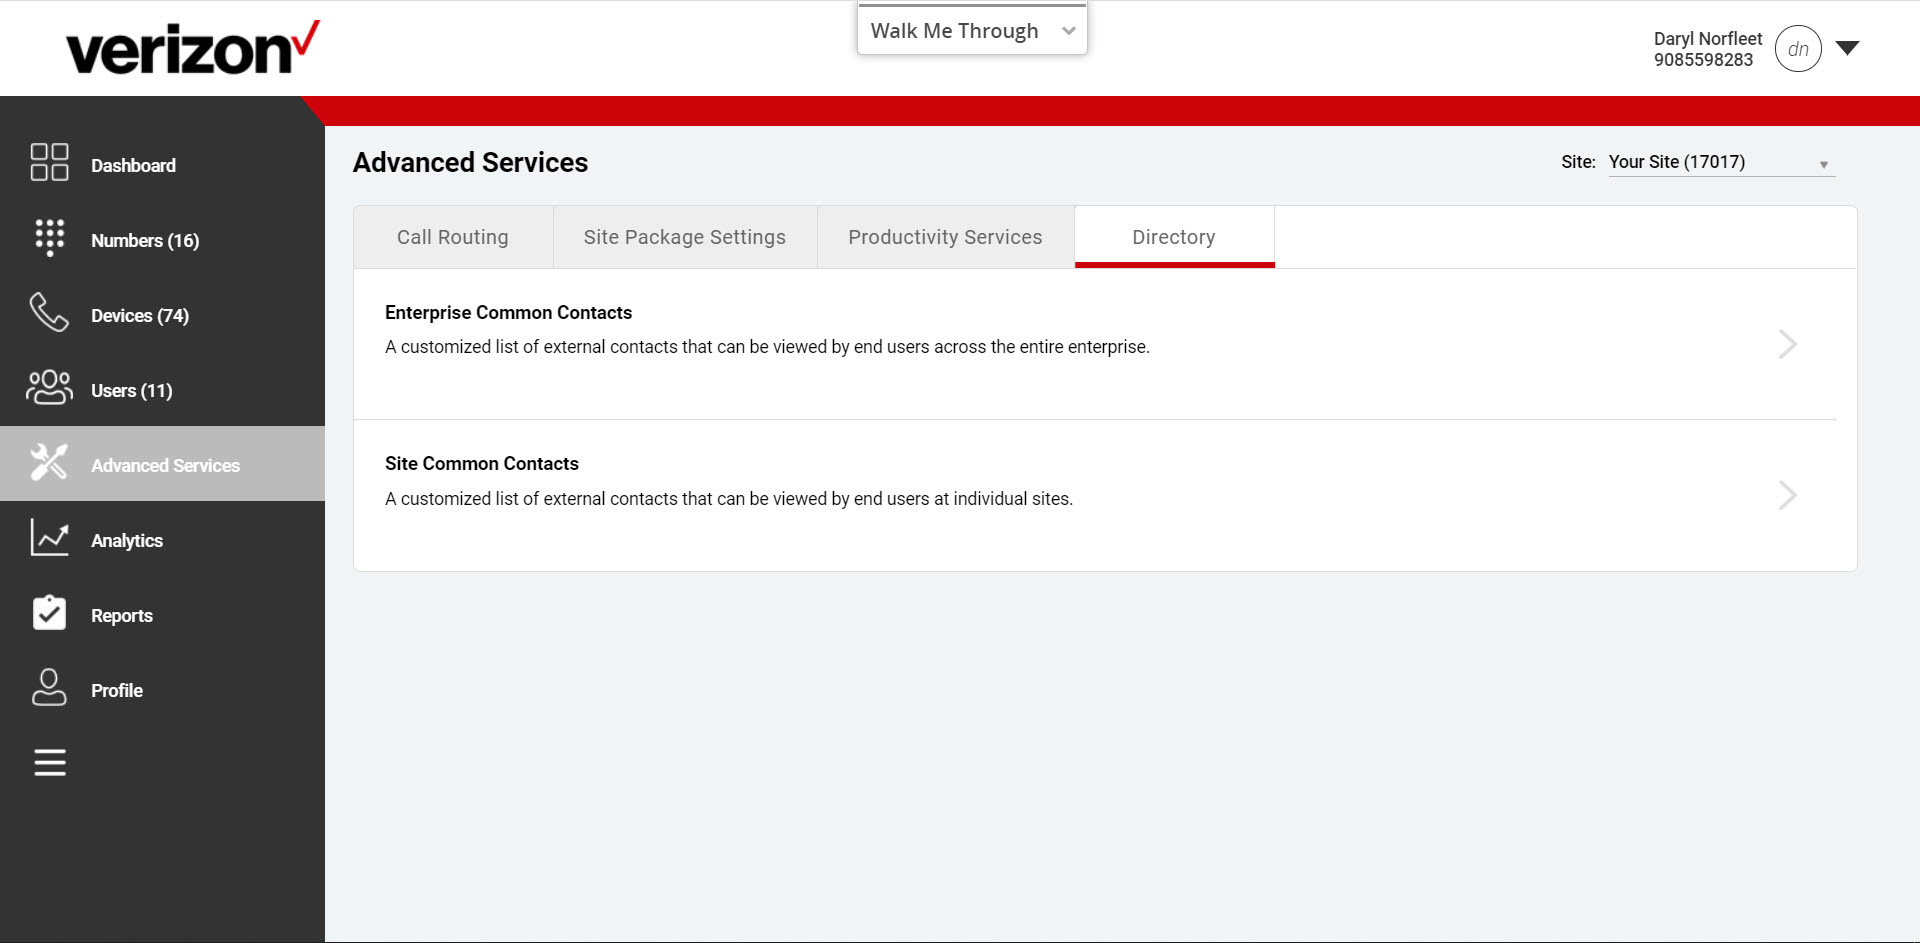Click the individual sites description text
The height and width of the screenshot is (943, 1920).
pyautogui.click(x=729, y=498)
